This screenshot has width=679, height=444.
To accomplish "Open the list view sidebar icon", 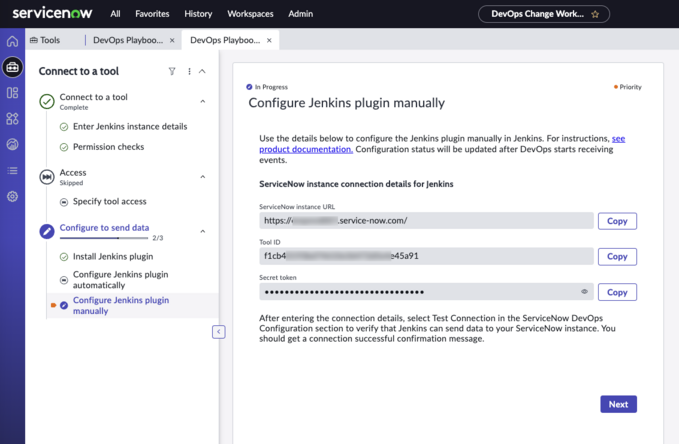I will click(12, 171).
